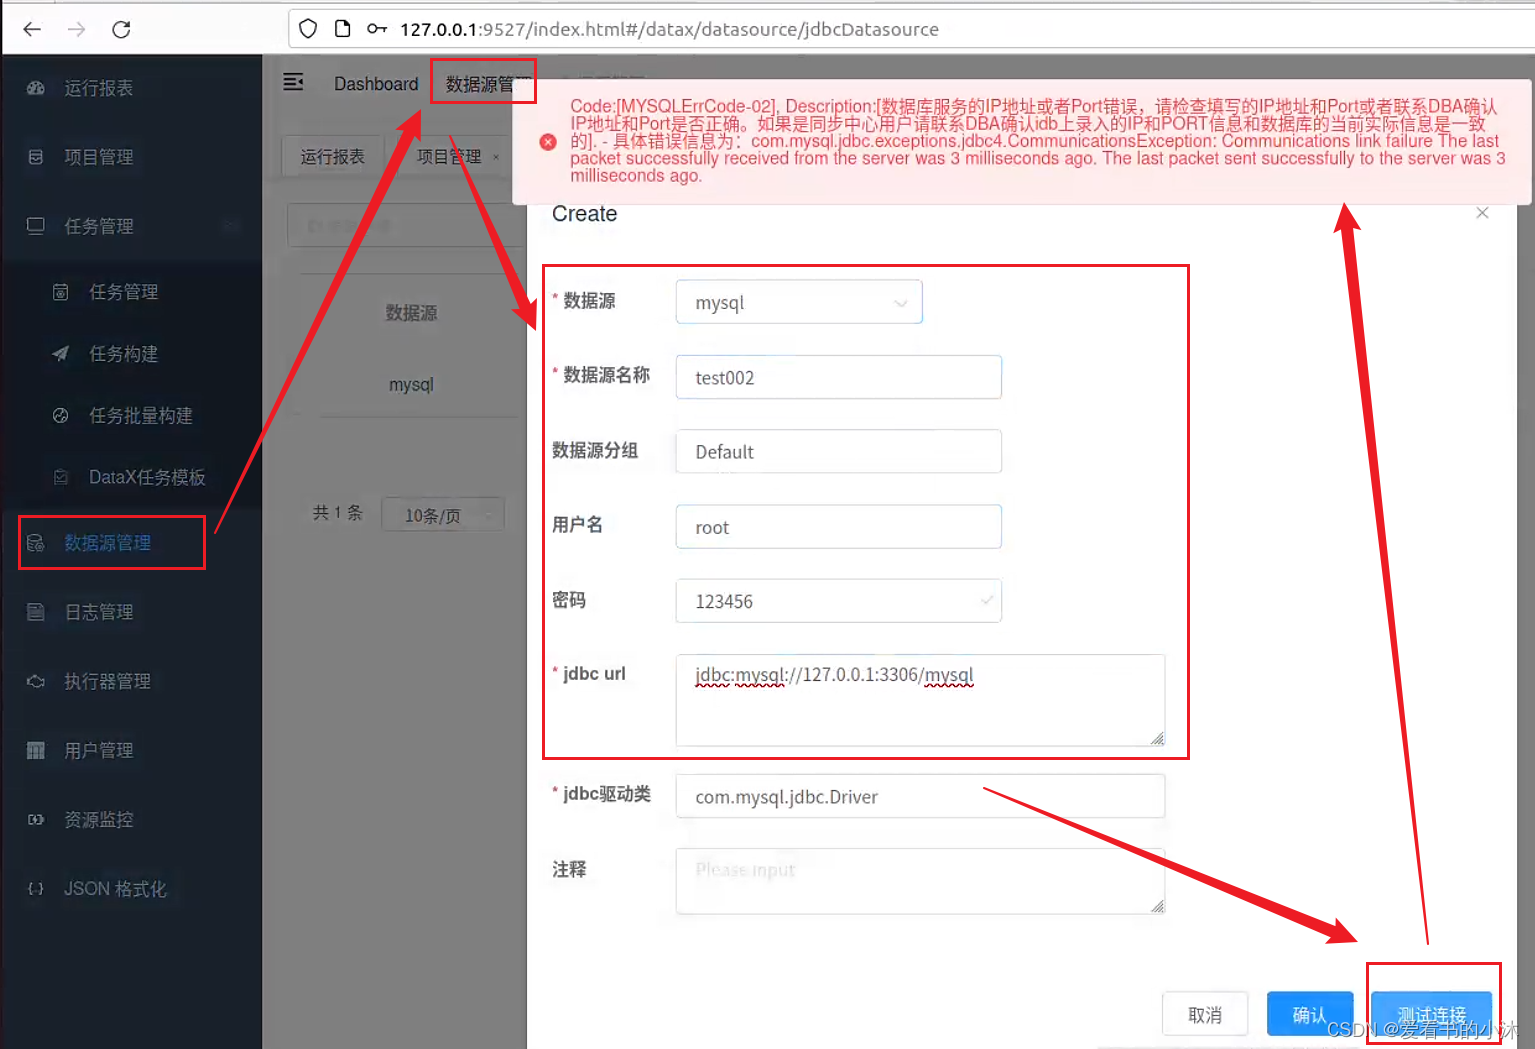This screenshot has height=1049, width=1535.
Task: Click the 用户名 field containing root
Action: 839,527
